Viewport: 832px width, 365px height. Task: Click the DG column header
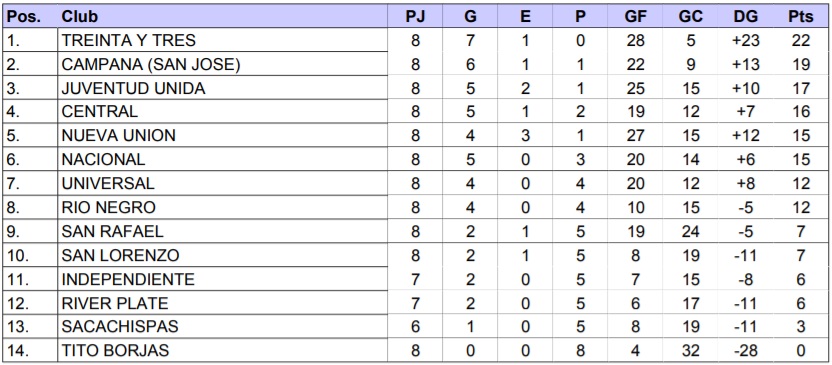point(746,16)
